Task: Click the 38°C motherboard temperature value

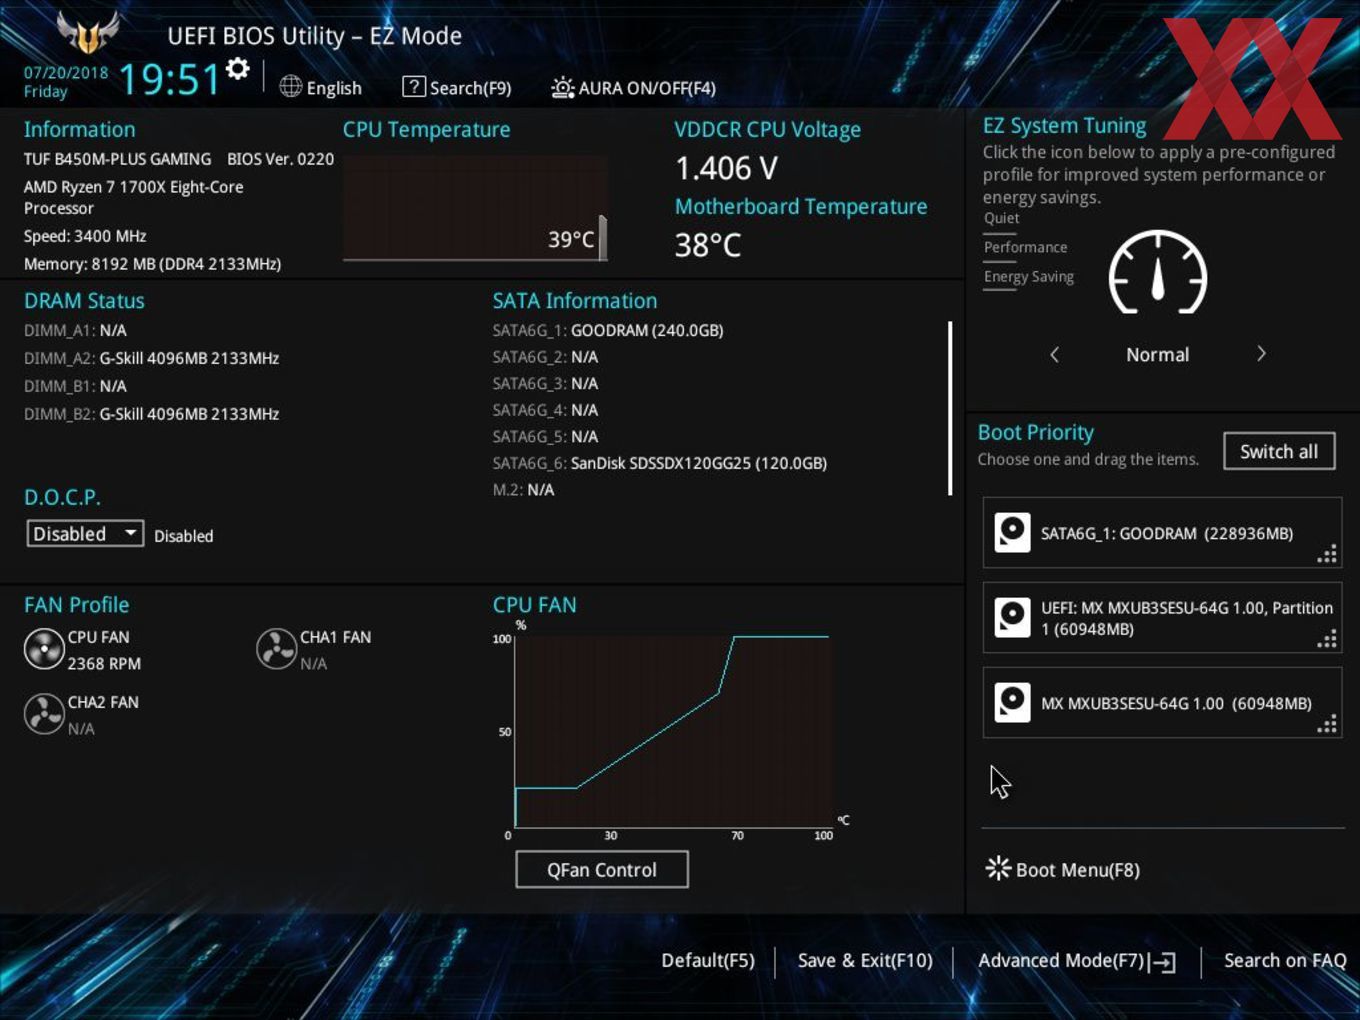Action: [x=708, y=245]
